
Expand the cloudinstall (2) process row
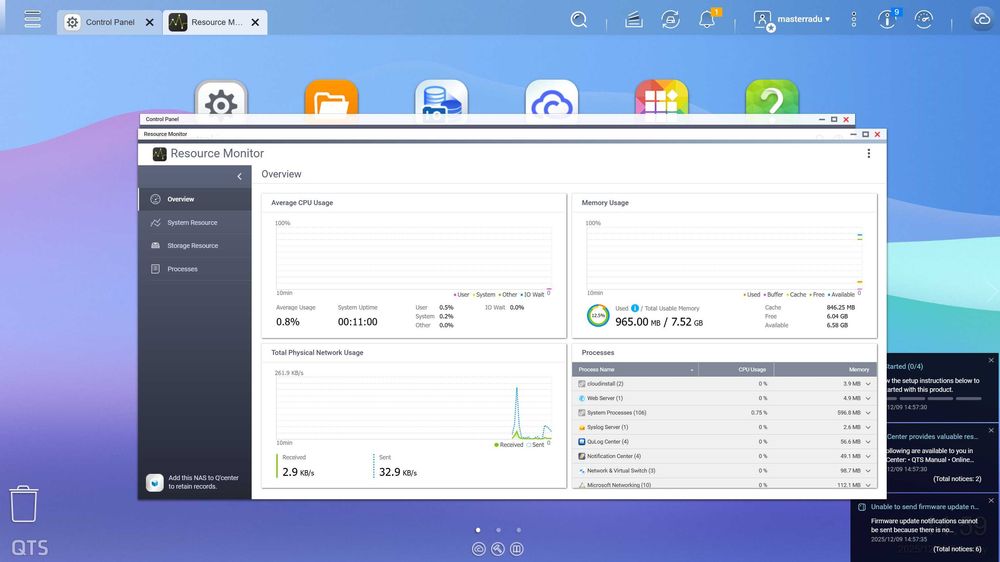(x=868, y=384)
